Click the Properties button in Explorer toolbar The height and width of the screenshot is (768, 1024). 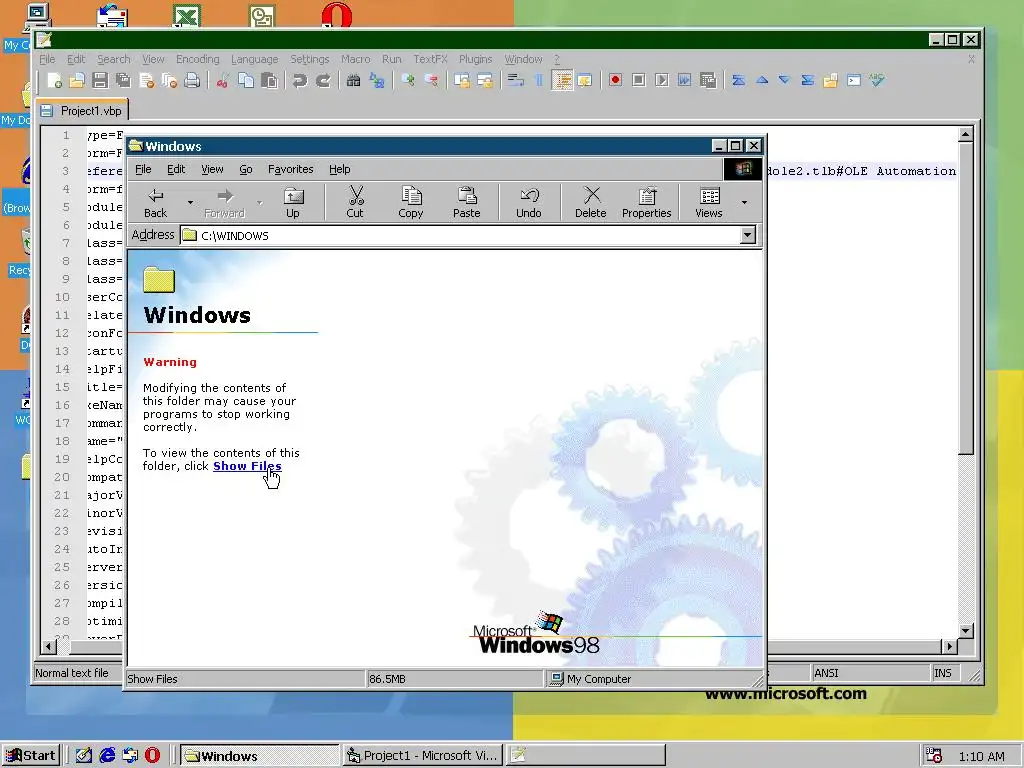tap(647, 202)
